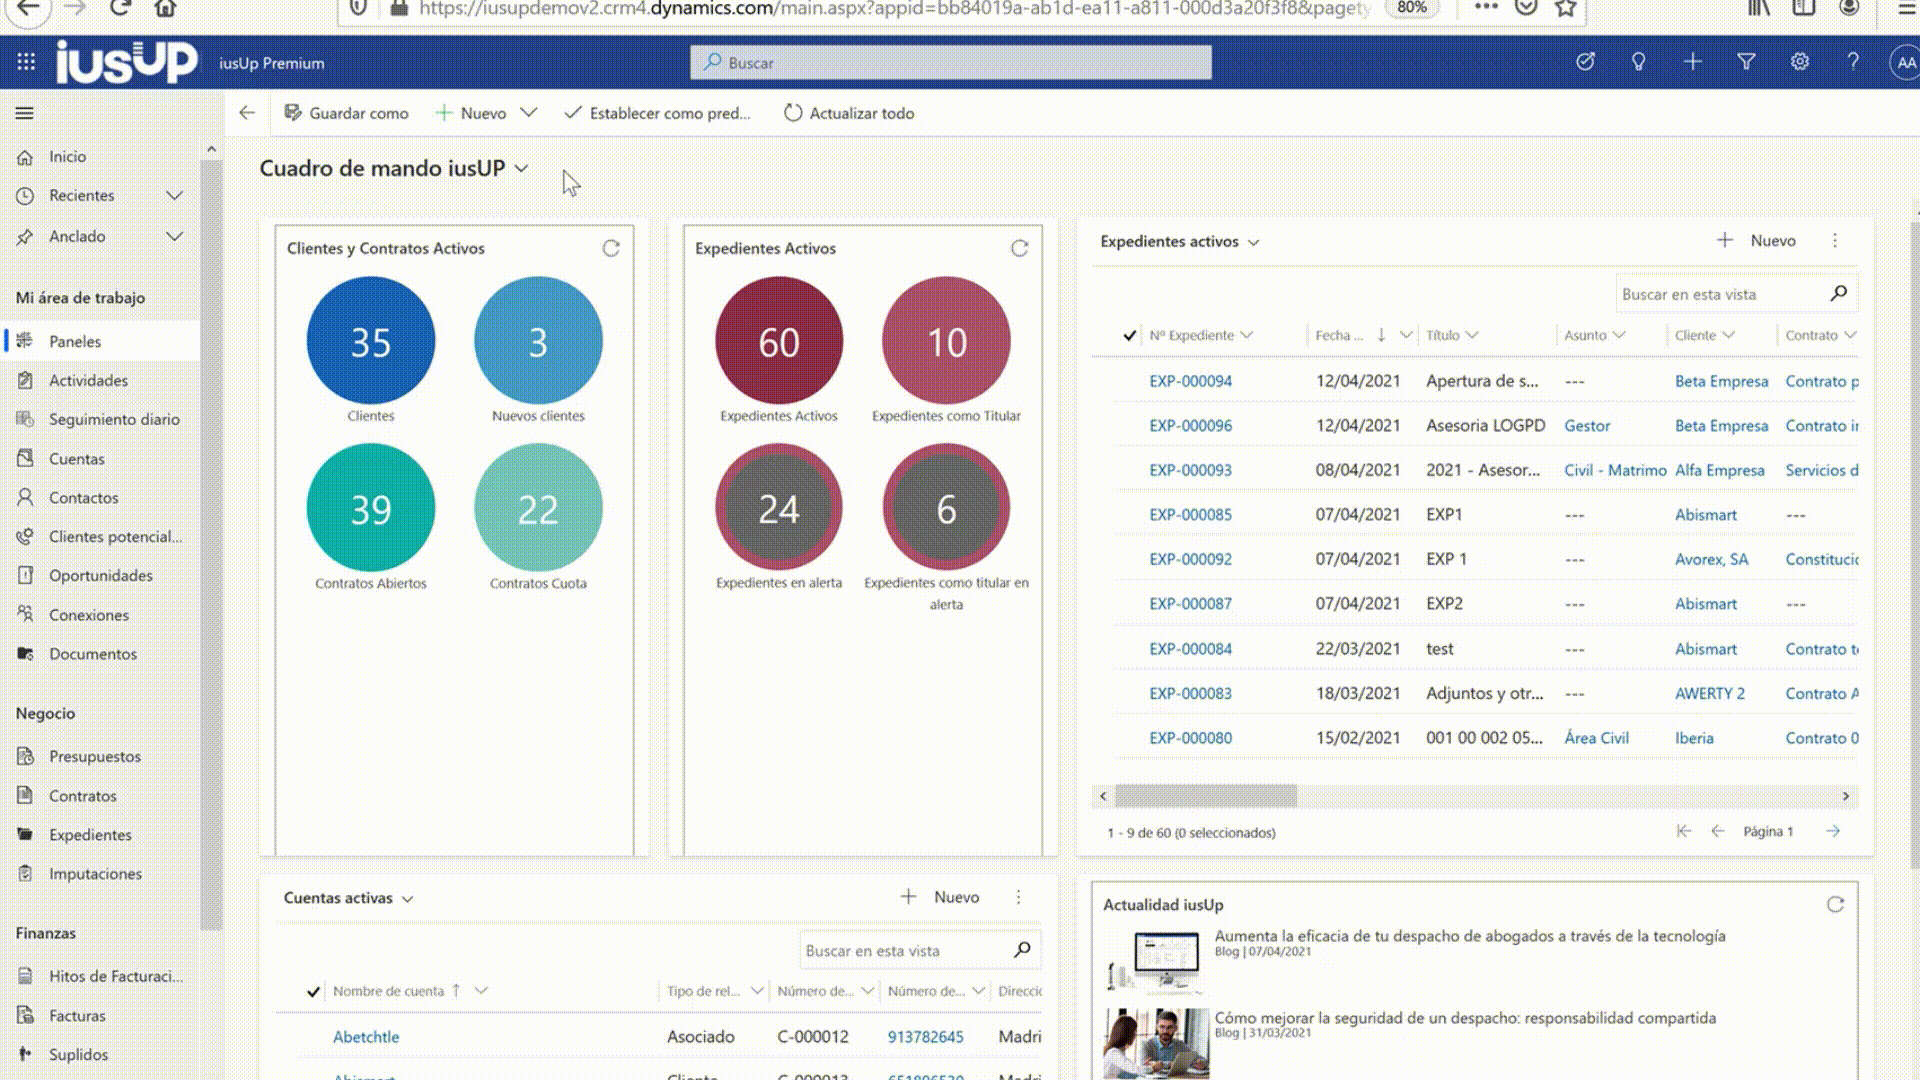Select all rows in Expedientes grid
This screenshot has width=1920, height=1080.
tap(1129, 335)
